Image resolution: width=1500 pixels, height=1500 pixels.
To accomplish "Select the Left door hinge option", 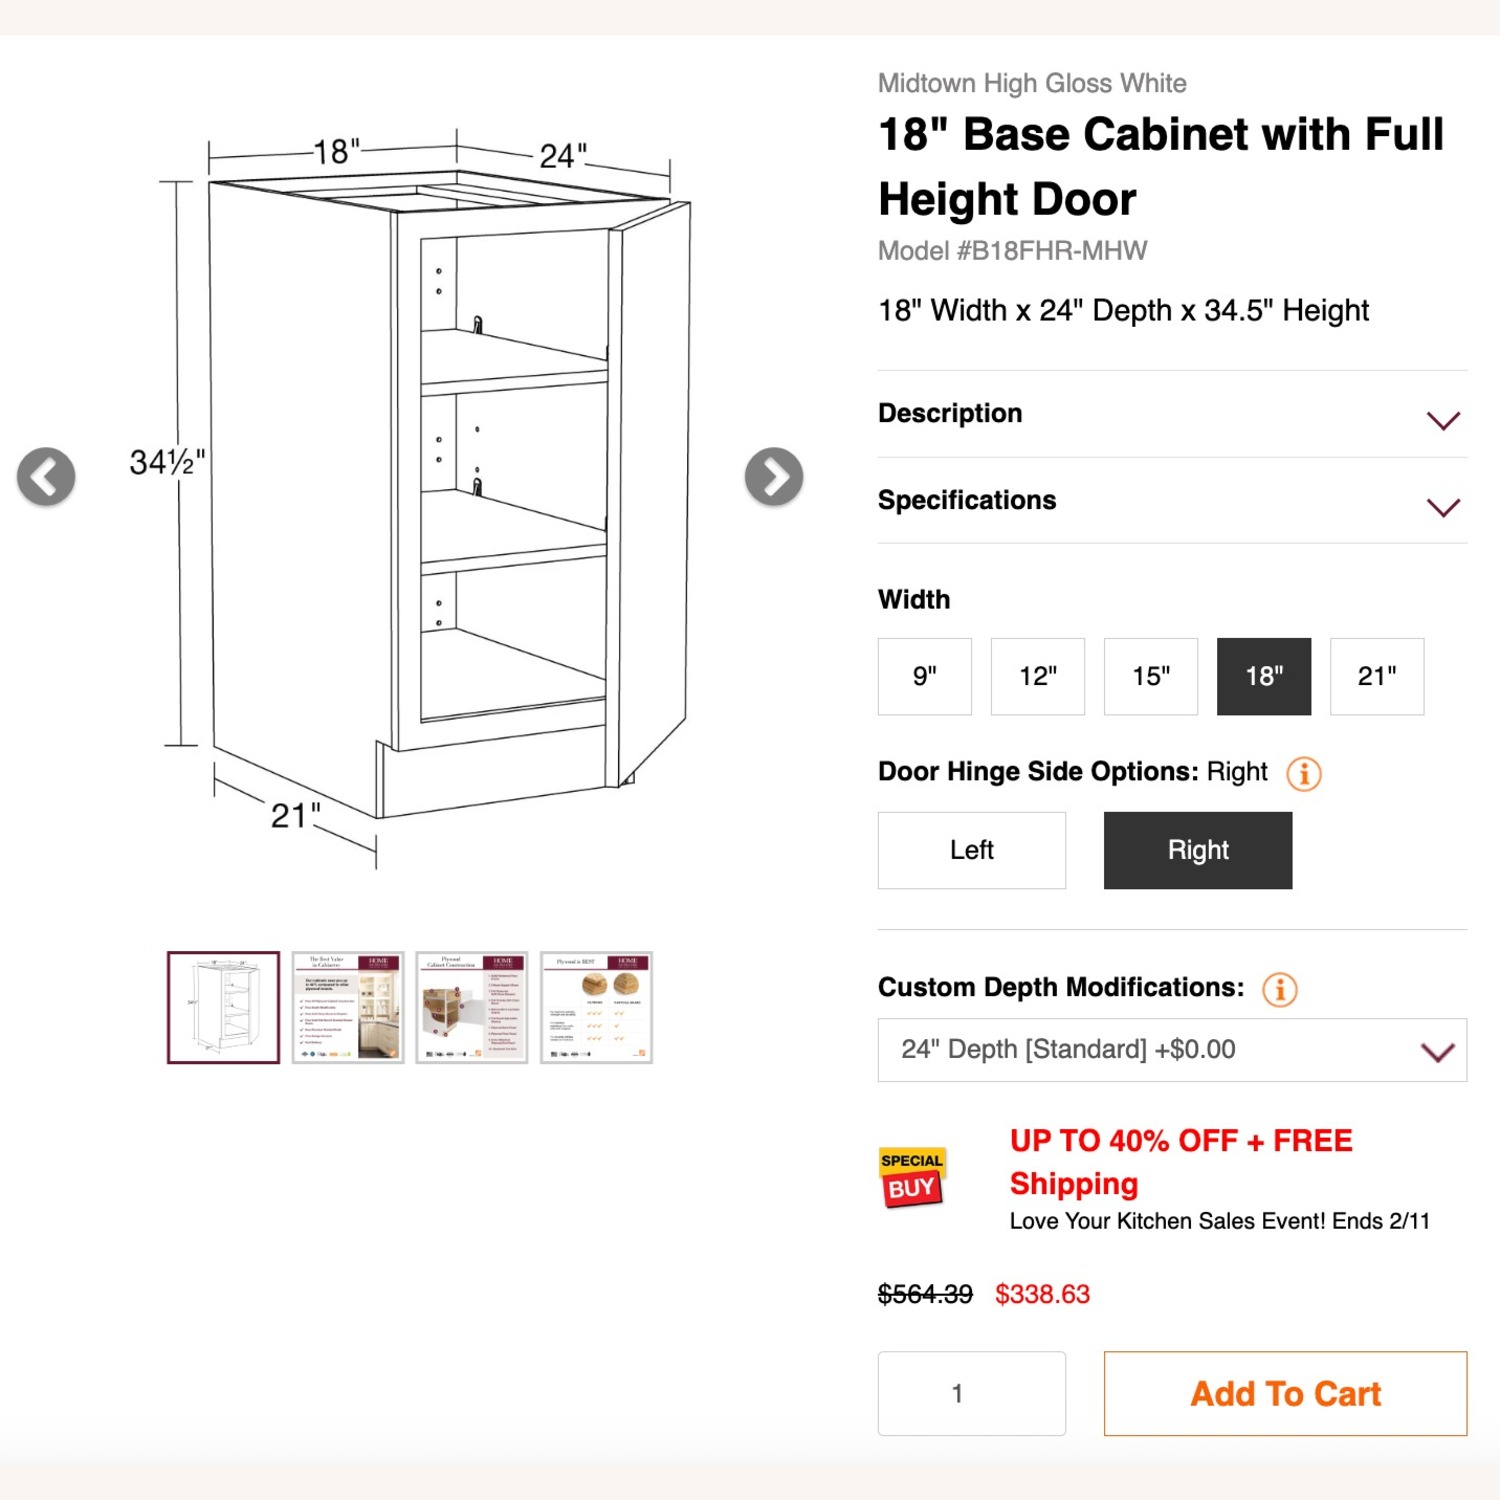I will tap(971, 850).
